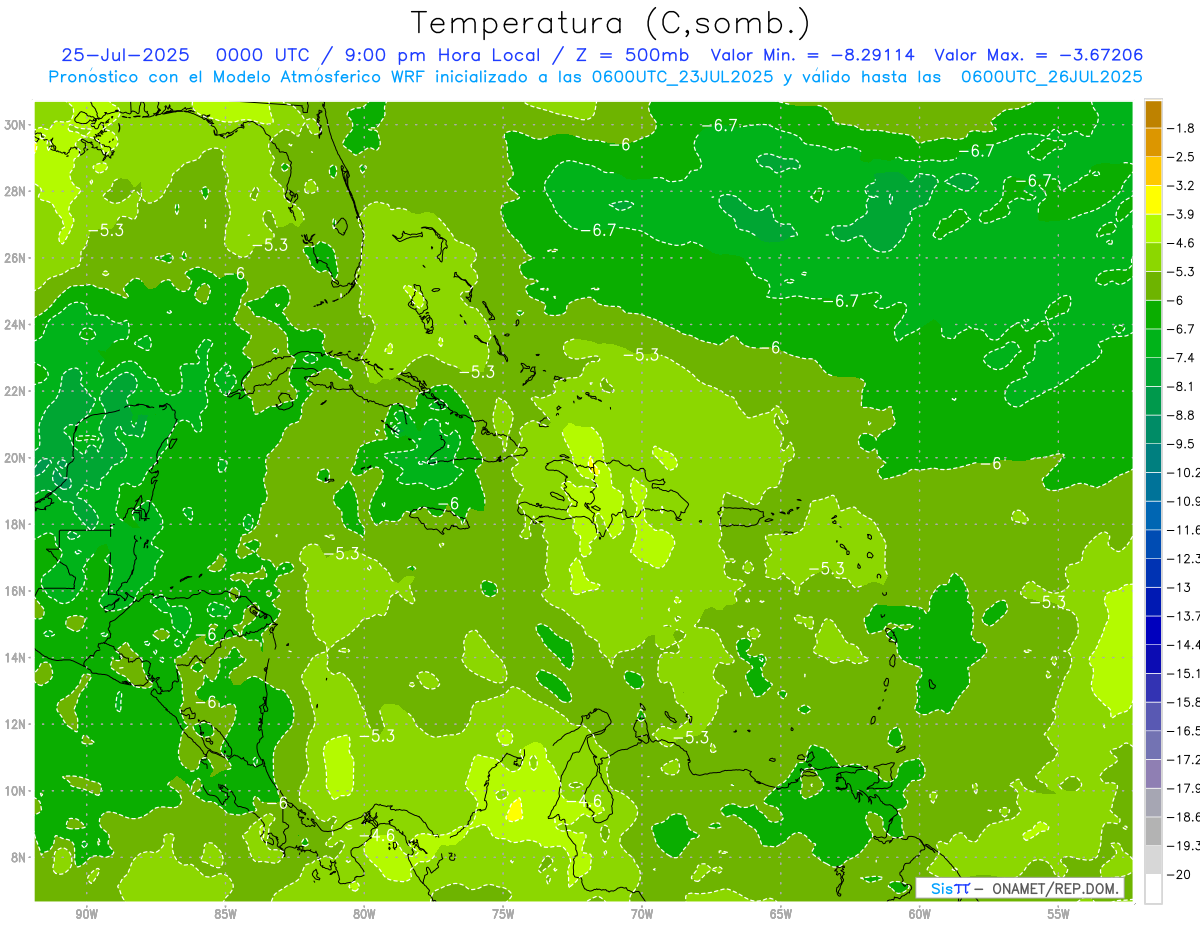
Task: Click the legend value "-7.4"
Action: coord(1183,358)
